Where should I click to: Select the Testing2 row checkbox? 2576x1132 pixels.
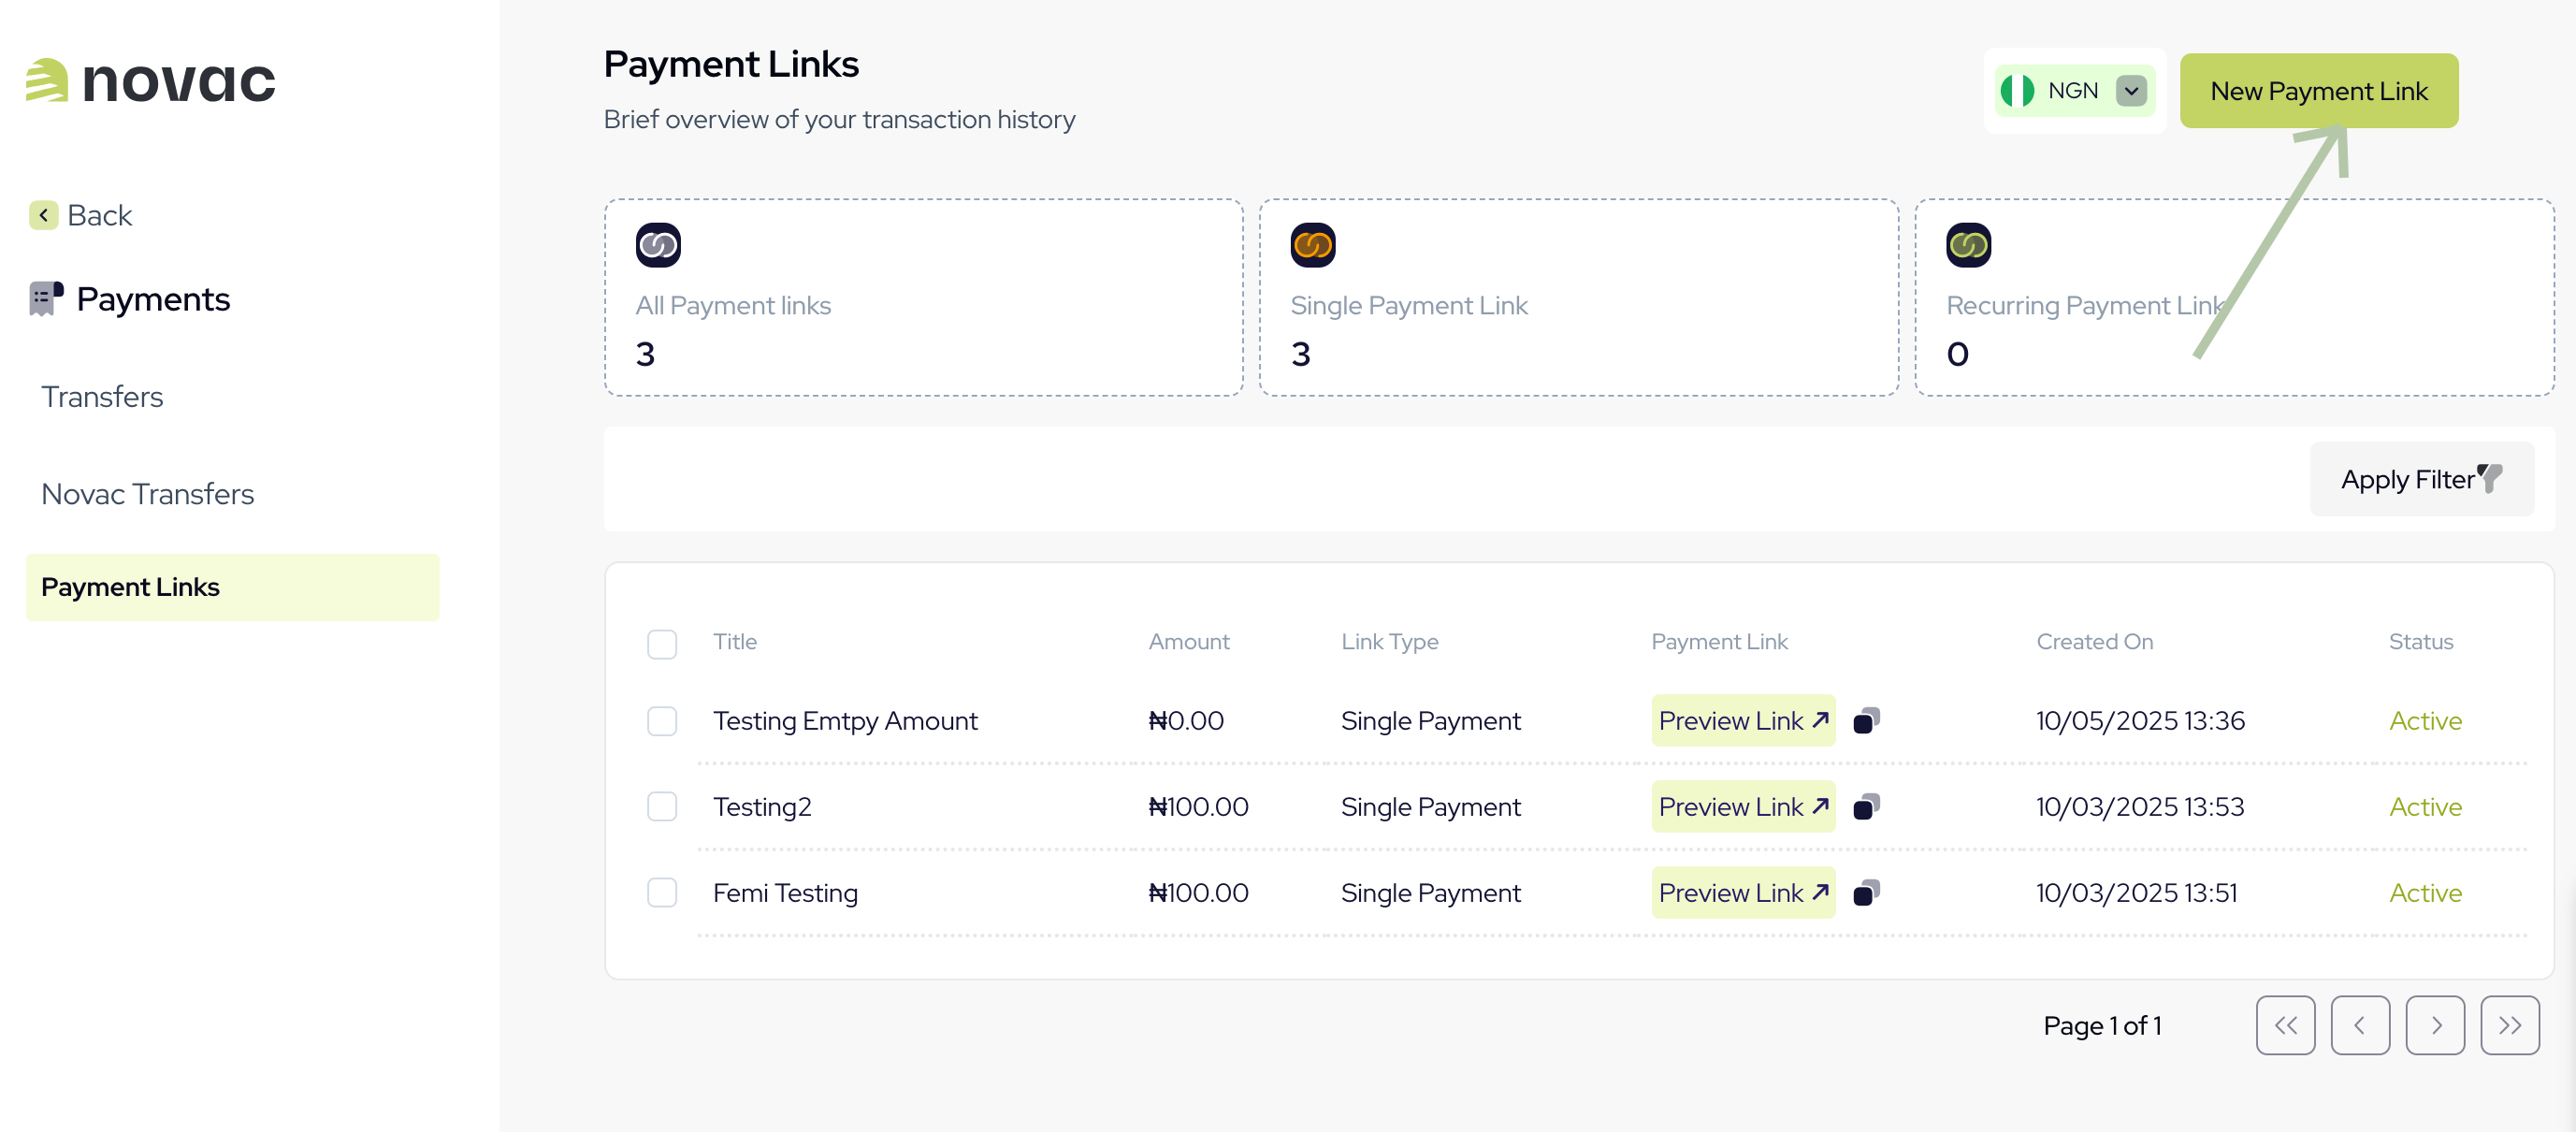(x=662, y=806)
